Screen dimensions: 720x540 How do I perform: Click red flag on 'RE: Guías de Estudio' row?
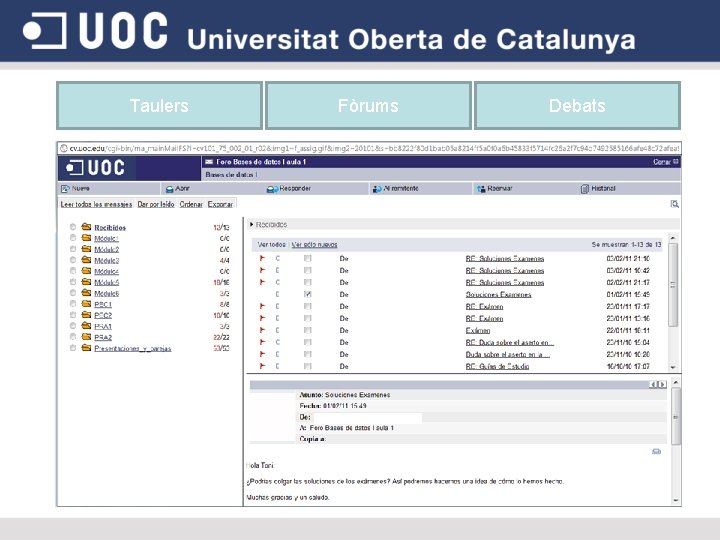[262, 366]
